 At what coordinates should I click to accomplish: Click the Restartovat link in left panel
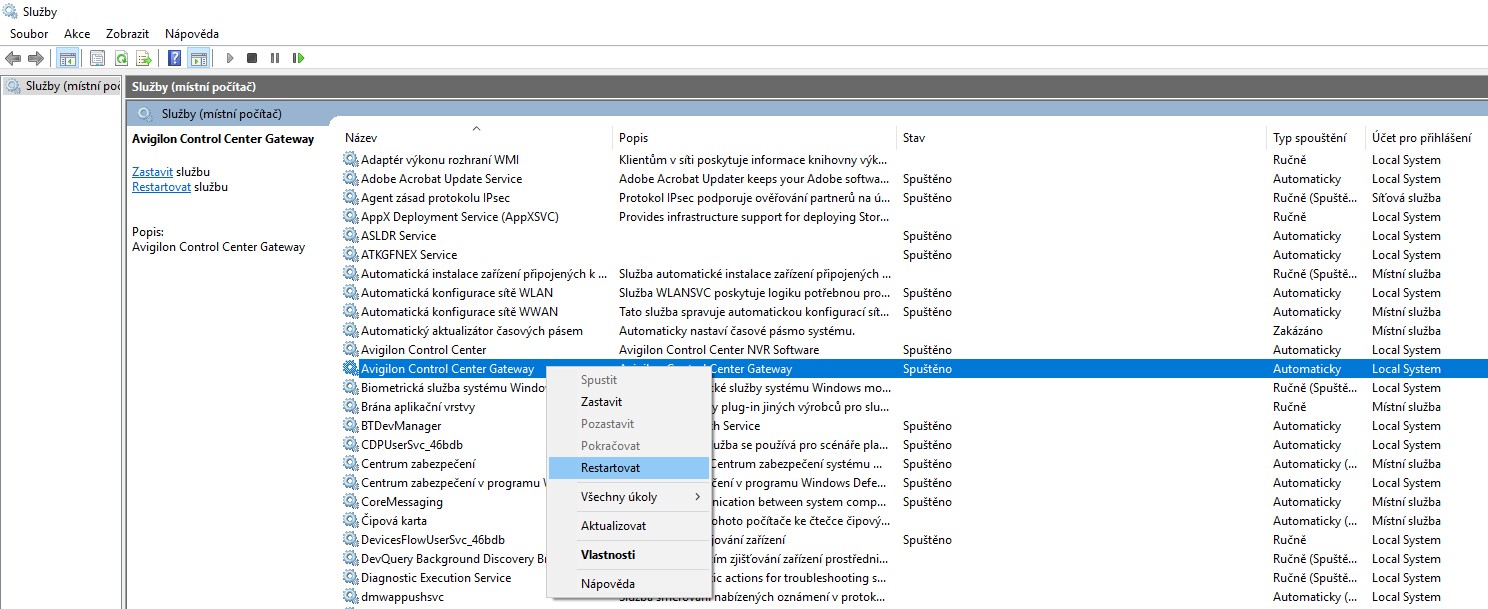[x=161, y=187]
